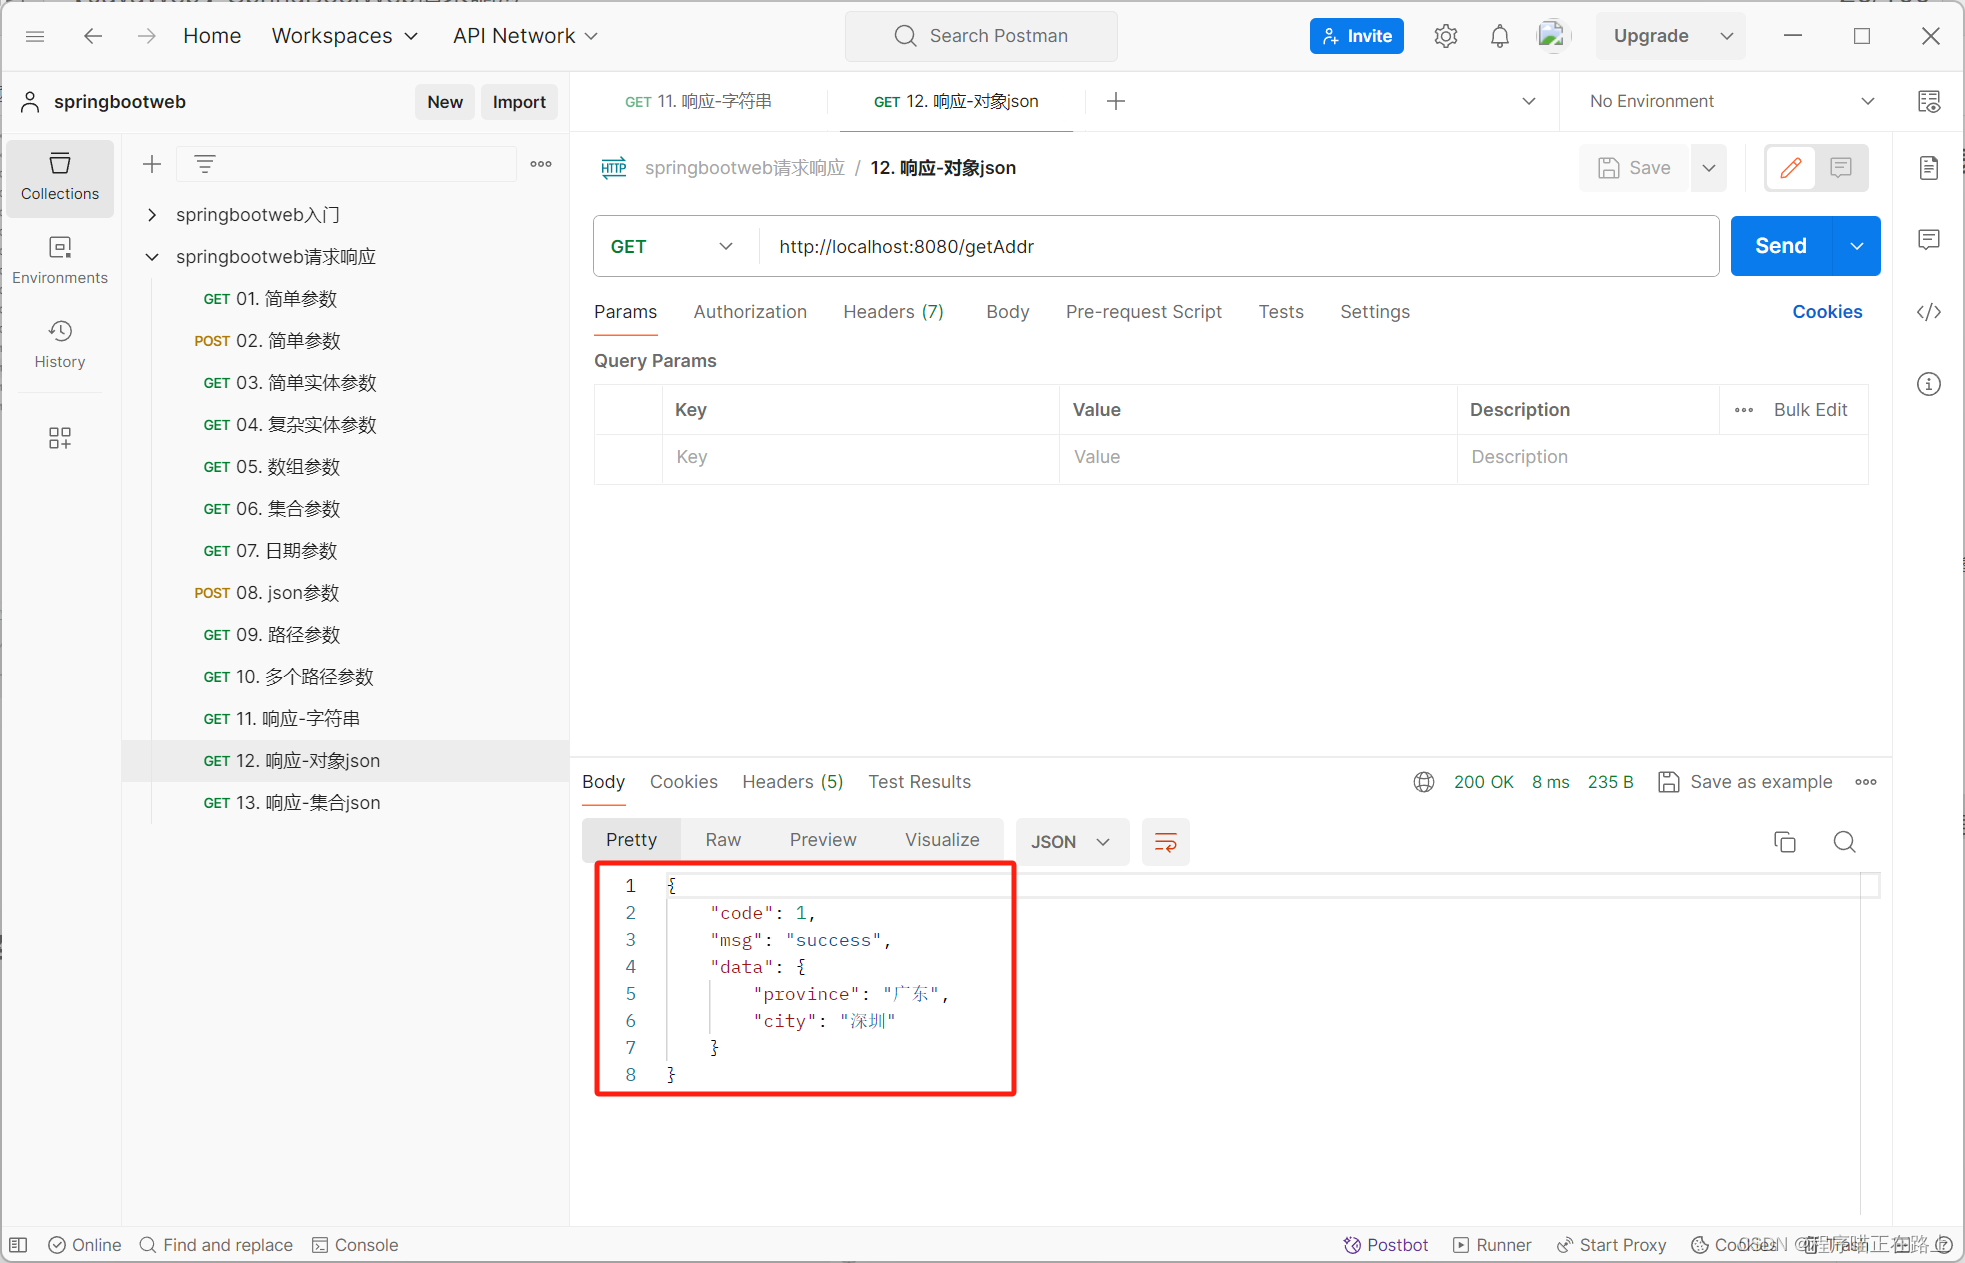The width and height of the screenshot is (1965, 1263).
Task: Change the JSON response format dropdown
Action: click(1072, 842)
